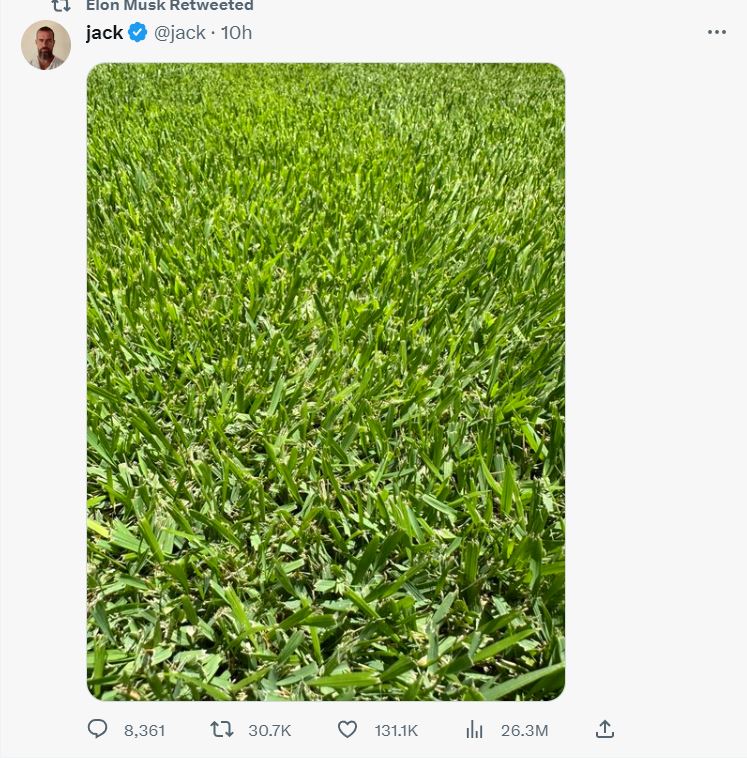Open jack's profile via the avatar photo

[46, 45]
